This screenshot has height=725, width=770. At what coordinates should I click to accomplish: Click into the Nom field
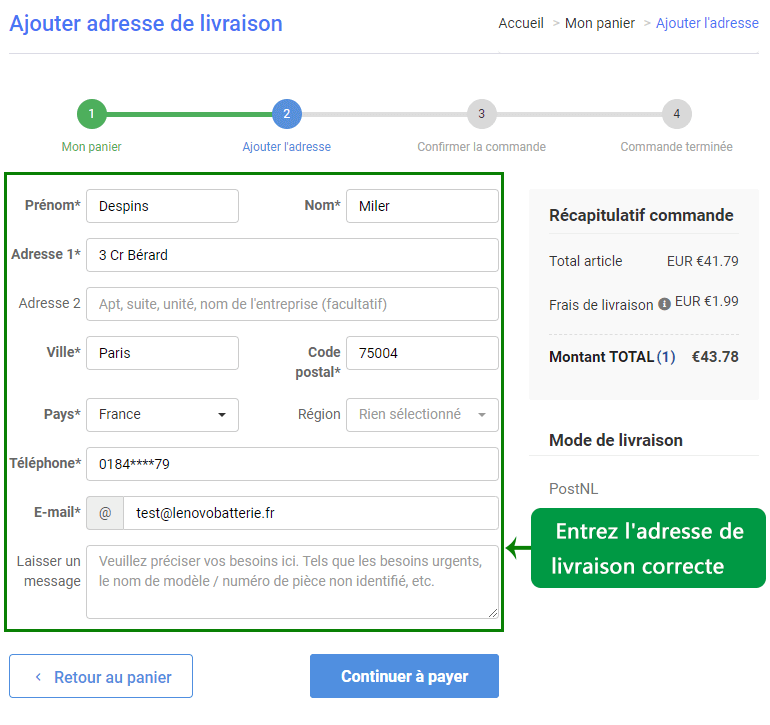coord(421,206)
